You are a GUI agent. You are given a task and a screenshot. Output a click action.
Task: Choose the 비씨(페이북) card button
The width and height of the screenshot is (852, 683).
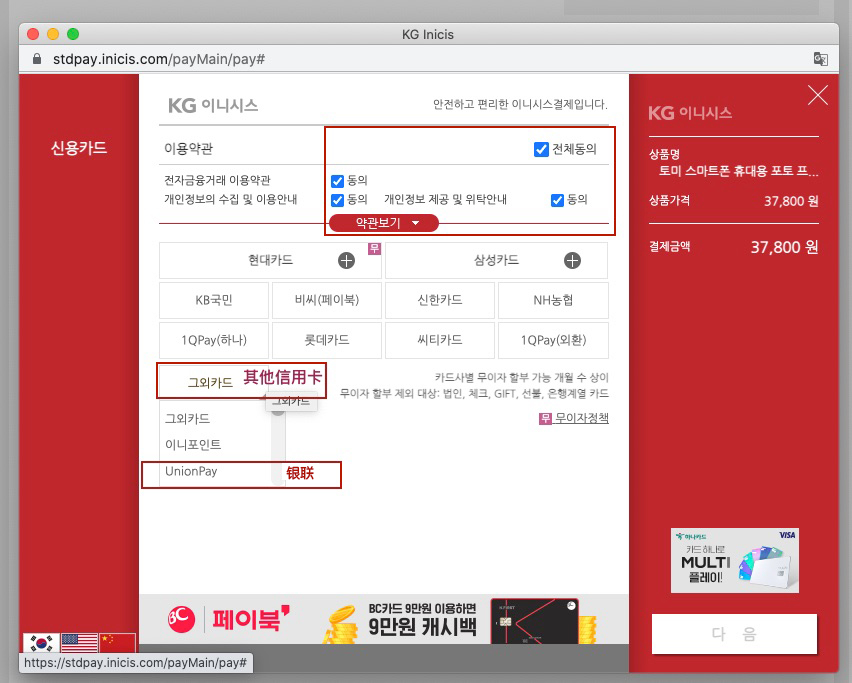tap(327, 300)
